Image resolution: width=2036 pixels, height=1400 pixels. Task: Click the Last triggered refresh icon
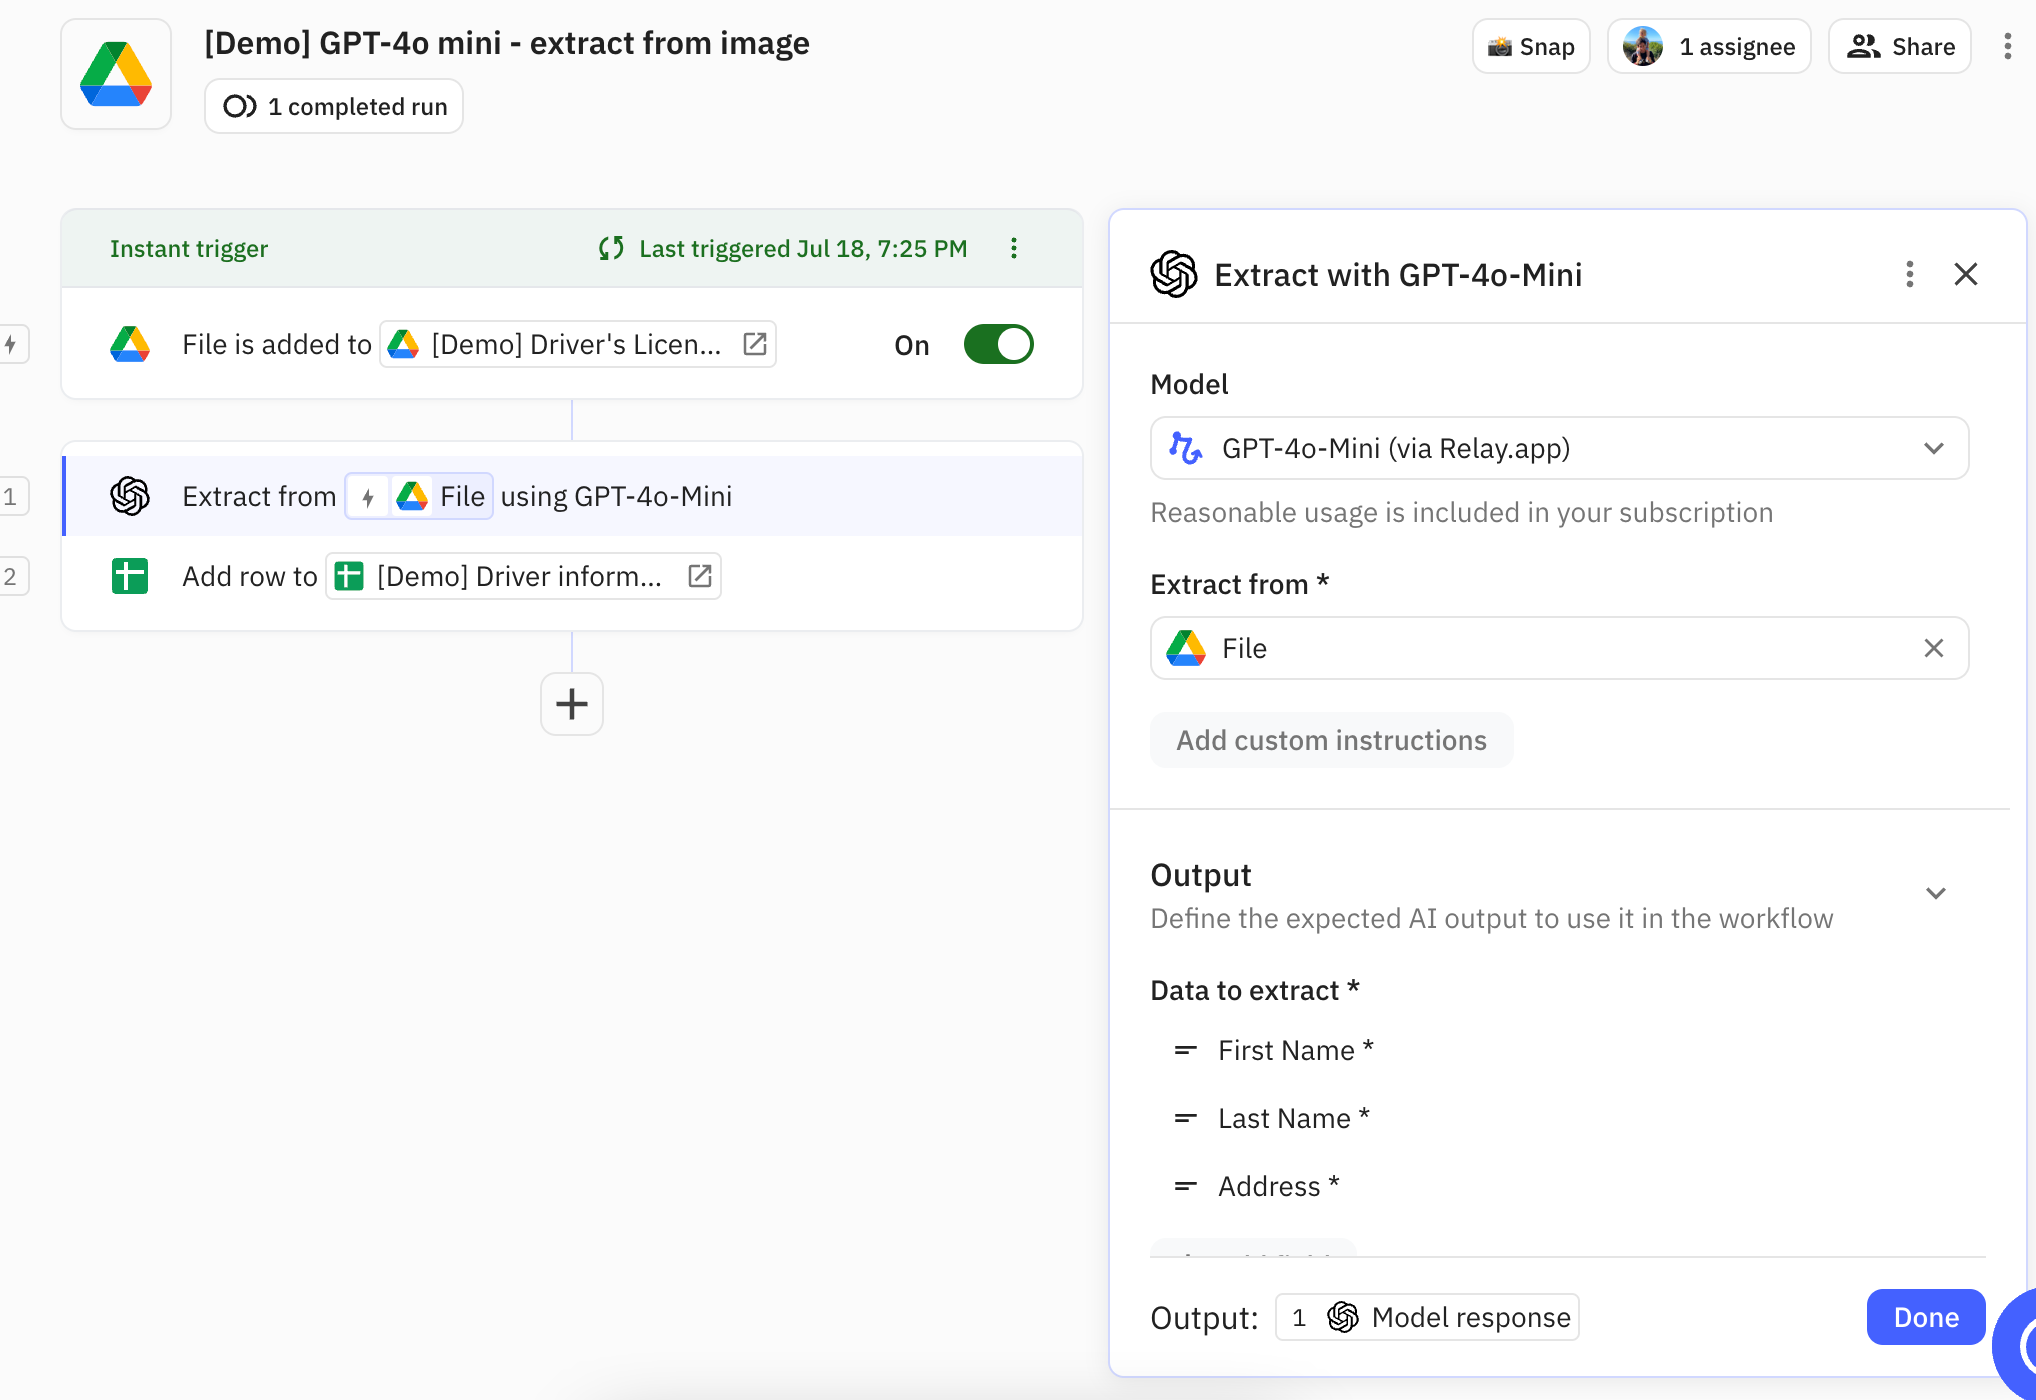(611, 248)
